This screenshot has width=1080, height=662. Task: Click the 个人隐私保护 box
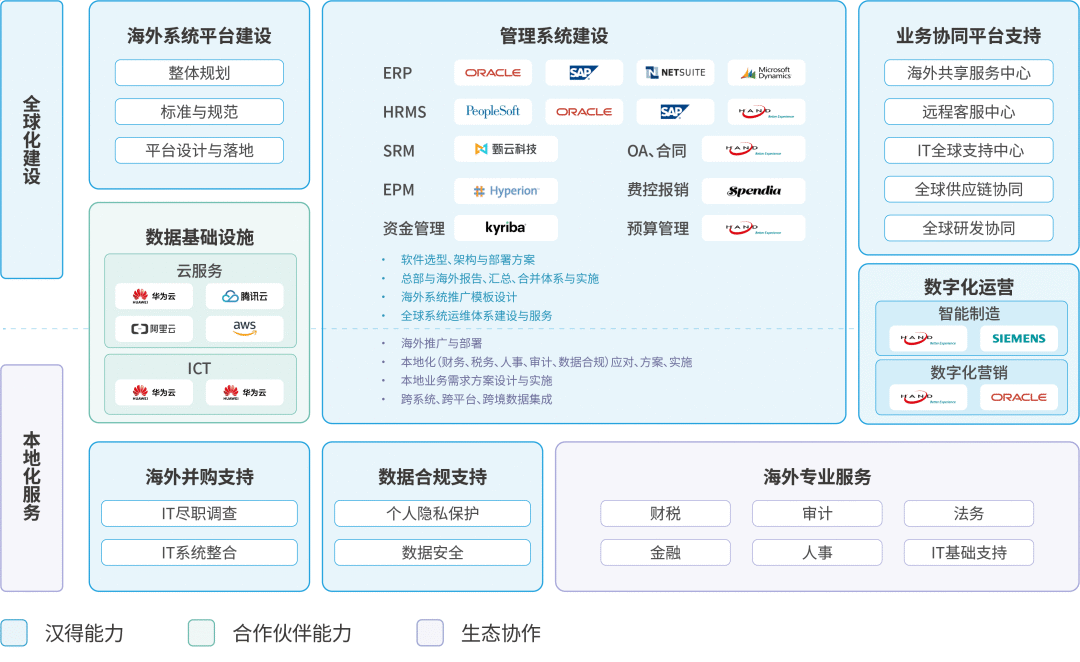click(432, 514)
